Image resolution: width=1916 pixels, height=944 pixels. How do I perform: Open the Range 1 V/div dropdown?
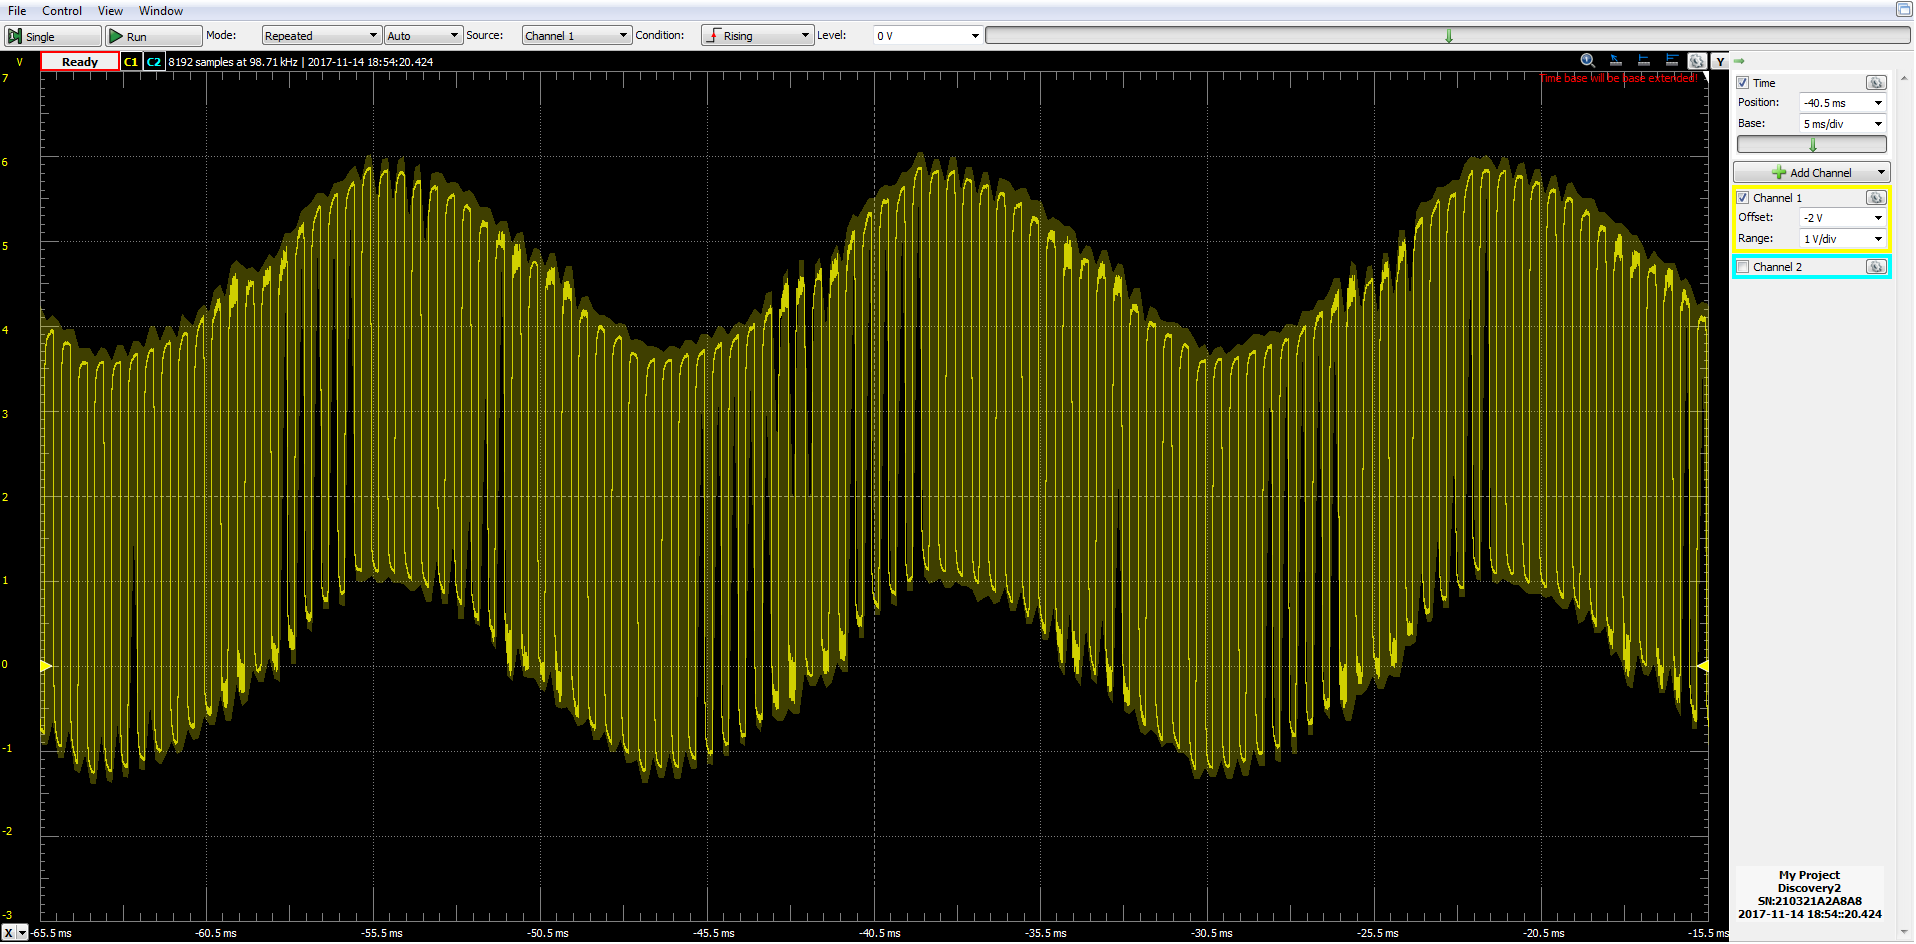(x=1843, y=239)
